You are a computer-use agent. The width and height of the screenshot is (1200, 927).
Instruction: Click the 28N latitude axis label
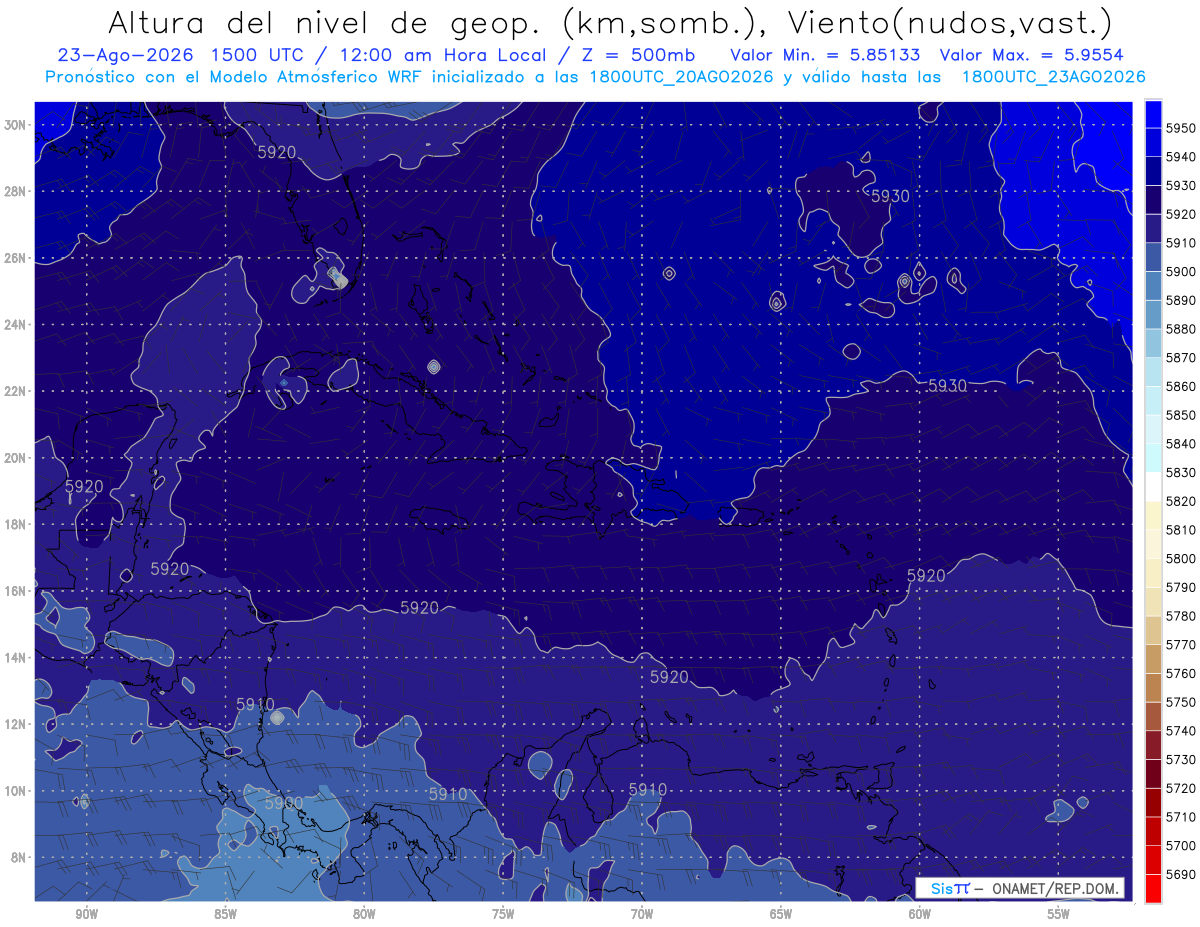click(14, 191)
